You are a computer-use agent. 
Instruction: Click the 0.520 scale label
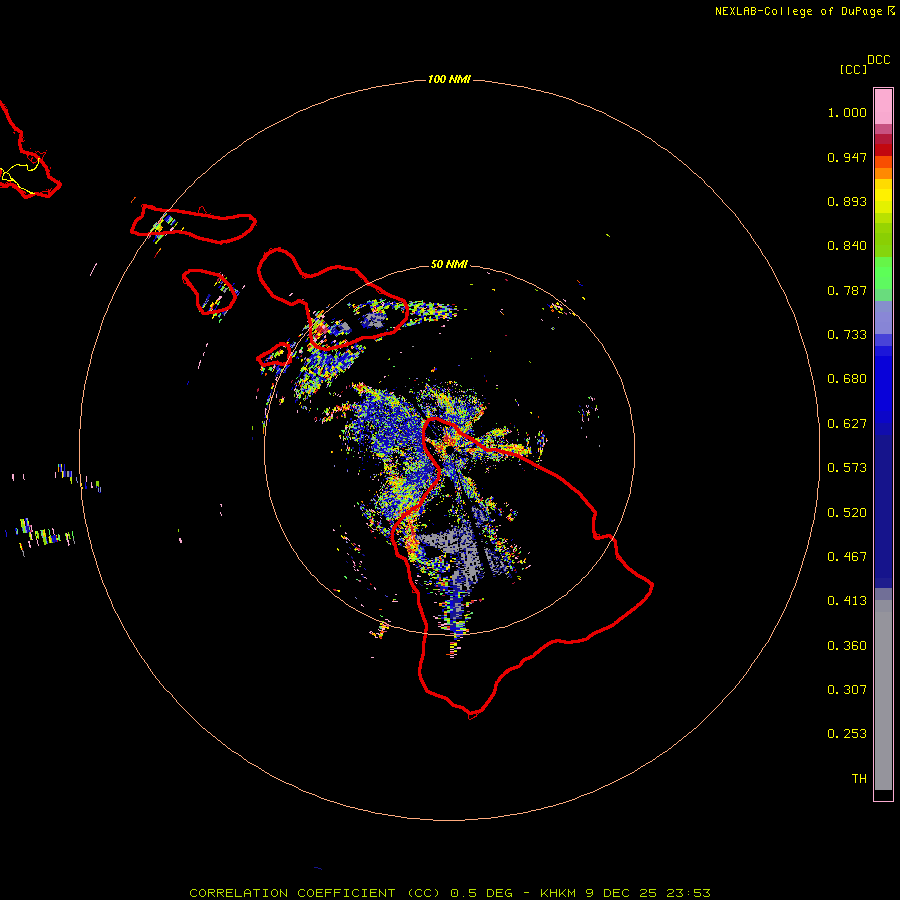click(x=847, y=513)
